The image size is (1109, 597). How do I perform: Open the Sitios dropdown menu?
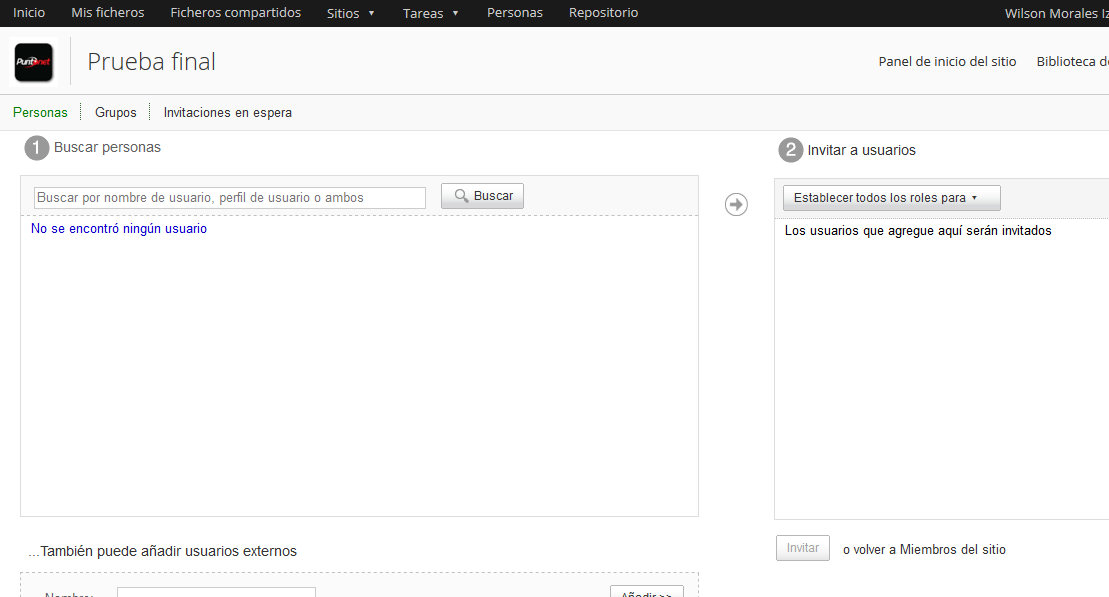click(351, 13)
